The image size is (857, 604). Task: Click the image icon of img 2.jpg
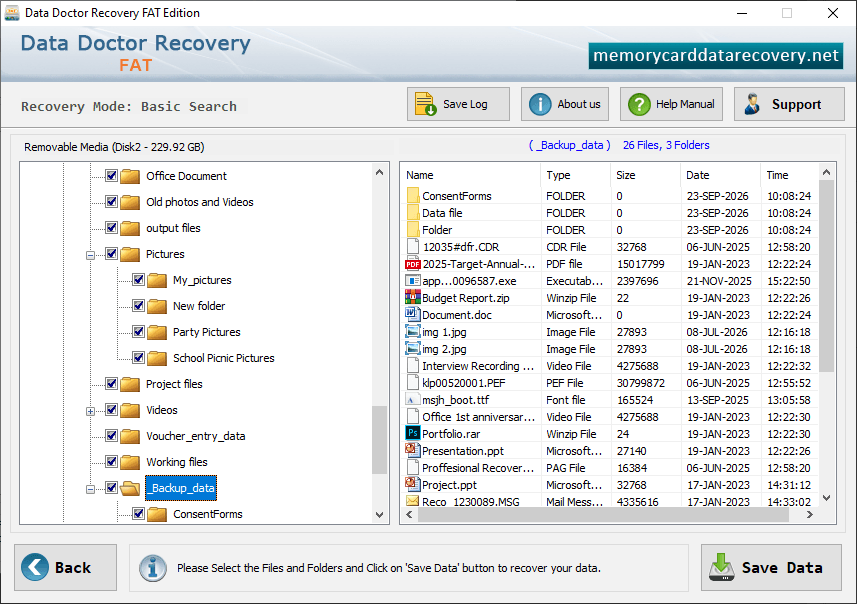tap(412, 348)
